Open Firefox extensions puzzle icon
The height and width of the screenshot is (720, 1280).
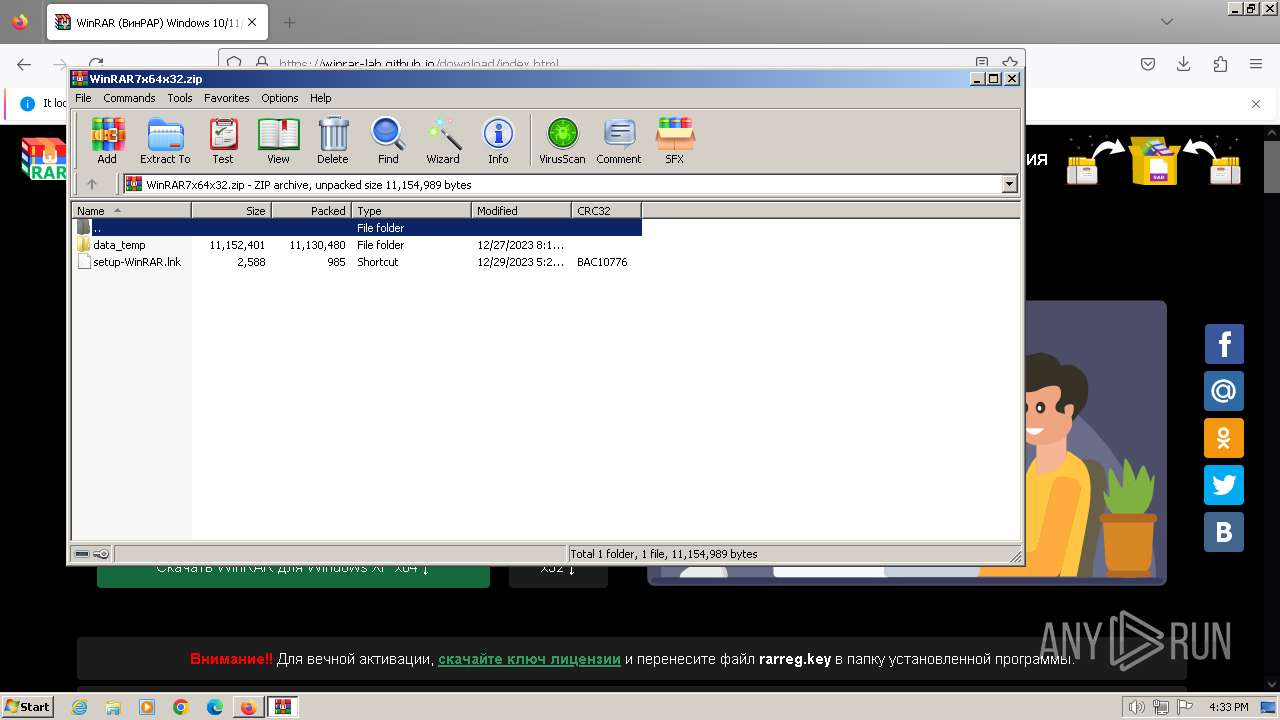click(x=1220, y=64)
